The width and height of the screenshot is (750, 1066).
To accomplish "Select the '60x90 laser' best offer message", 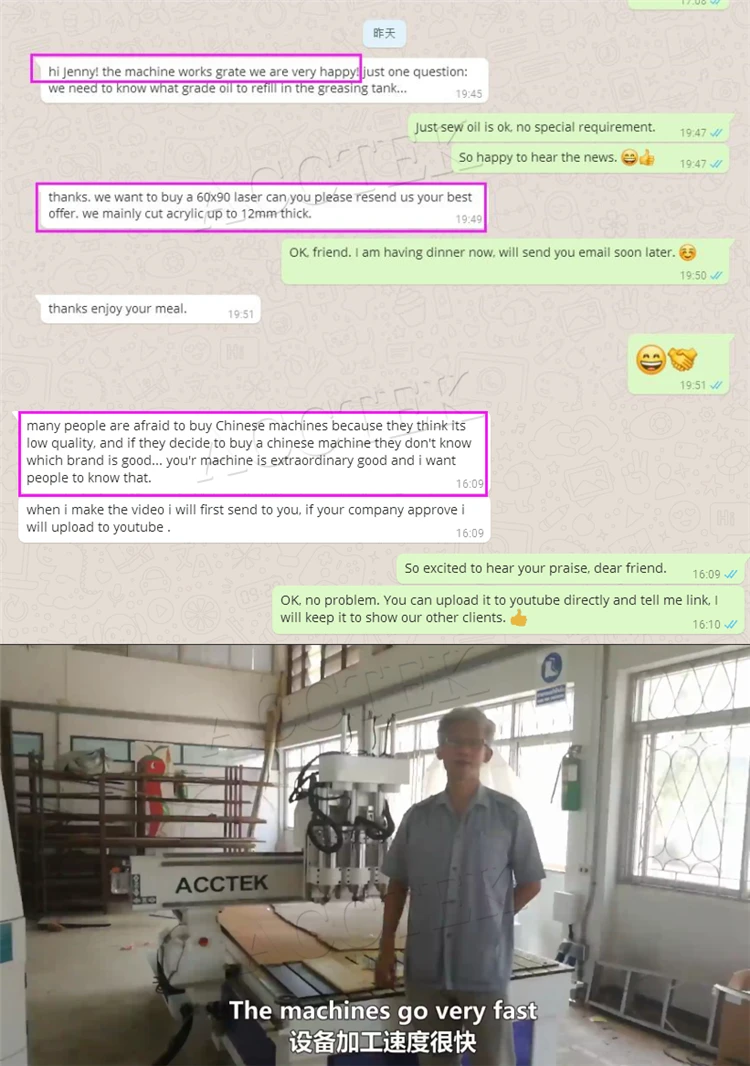I will click(x=261, y=207).
